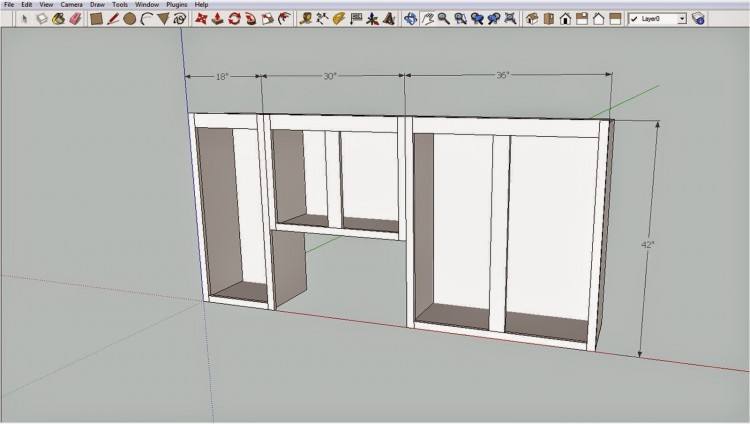Screen dimensions: 750x424
Task: Click the 36" dimension label
Action: pyautogui.click(x=502, y=75)
